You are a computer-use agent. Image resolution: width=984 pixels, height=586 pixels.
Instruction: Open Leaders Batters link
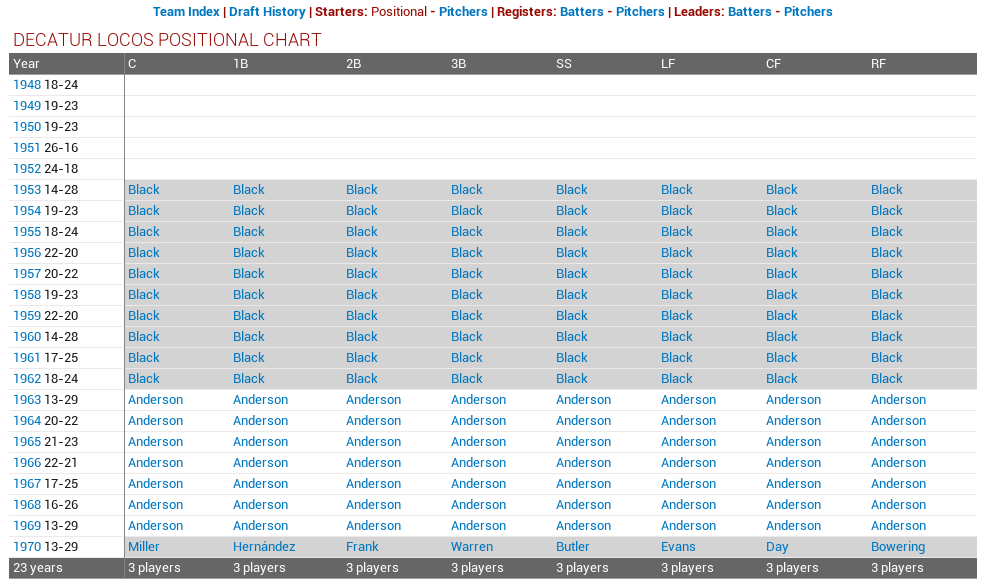coord(749,12)
